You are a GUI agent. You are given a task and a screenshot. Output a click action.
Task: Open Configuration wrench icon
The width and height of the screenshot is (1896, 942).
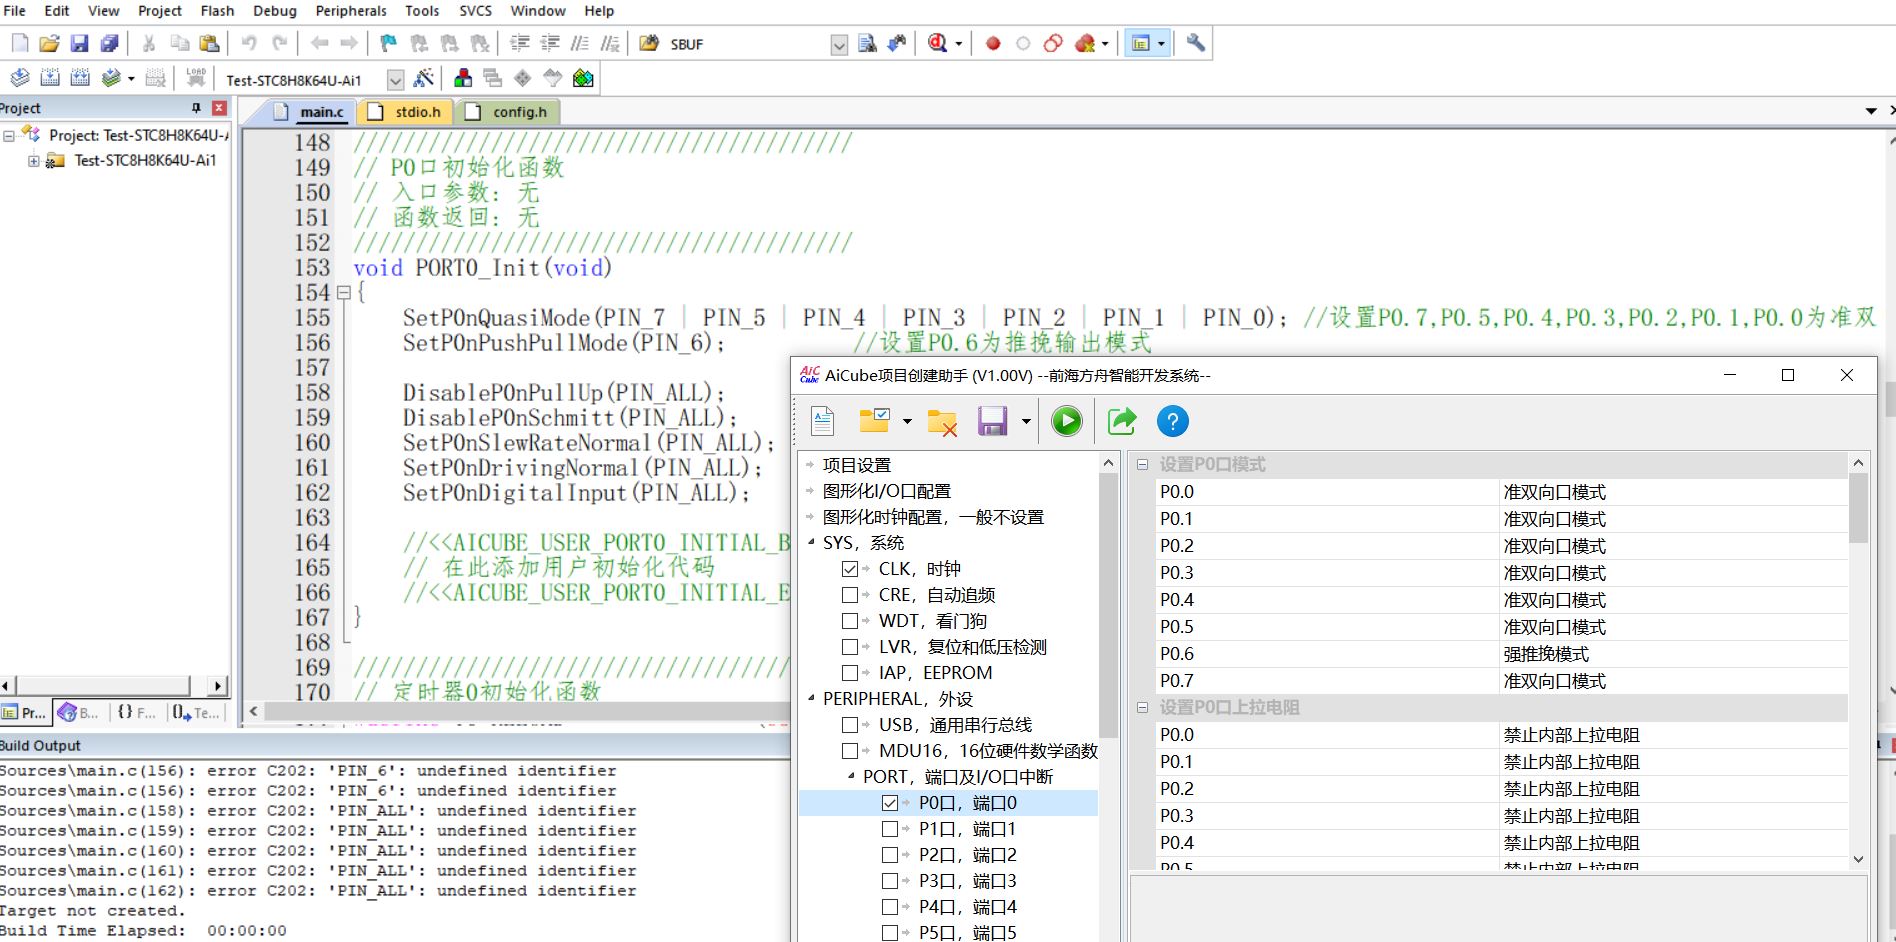[1196, 43]
